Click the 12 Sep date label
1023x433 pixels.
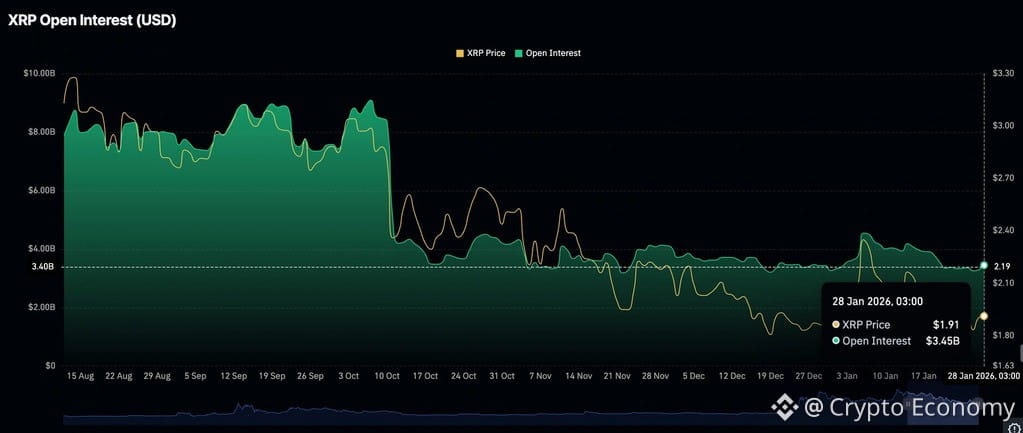[x=234, y=377]
